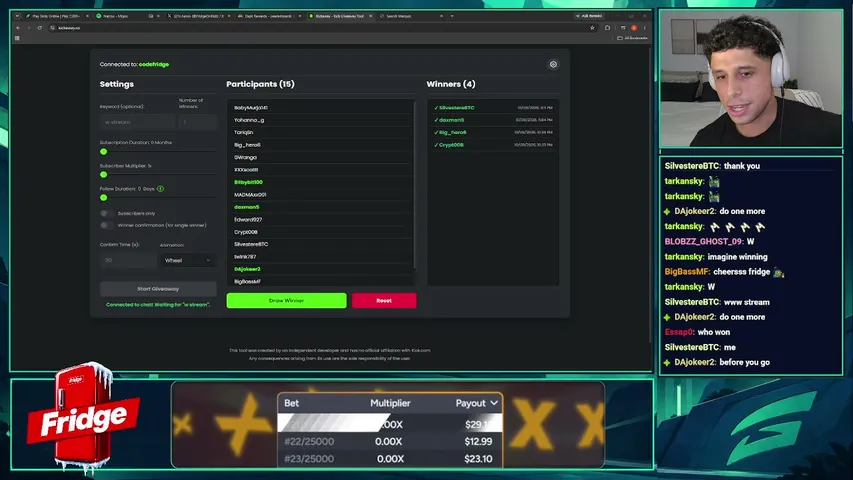Viewport: 853px width, 480px height.
Task: Click the $23.10 payout value
Action: pyautogui.click(x=478, y=459)
